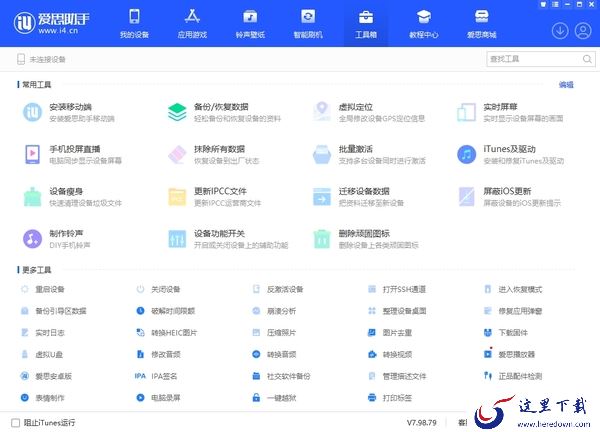Open the 设备功能开关 sliders icon
This screenshot has height=432, width=600.
tap(177, 239)
